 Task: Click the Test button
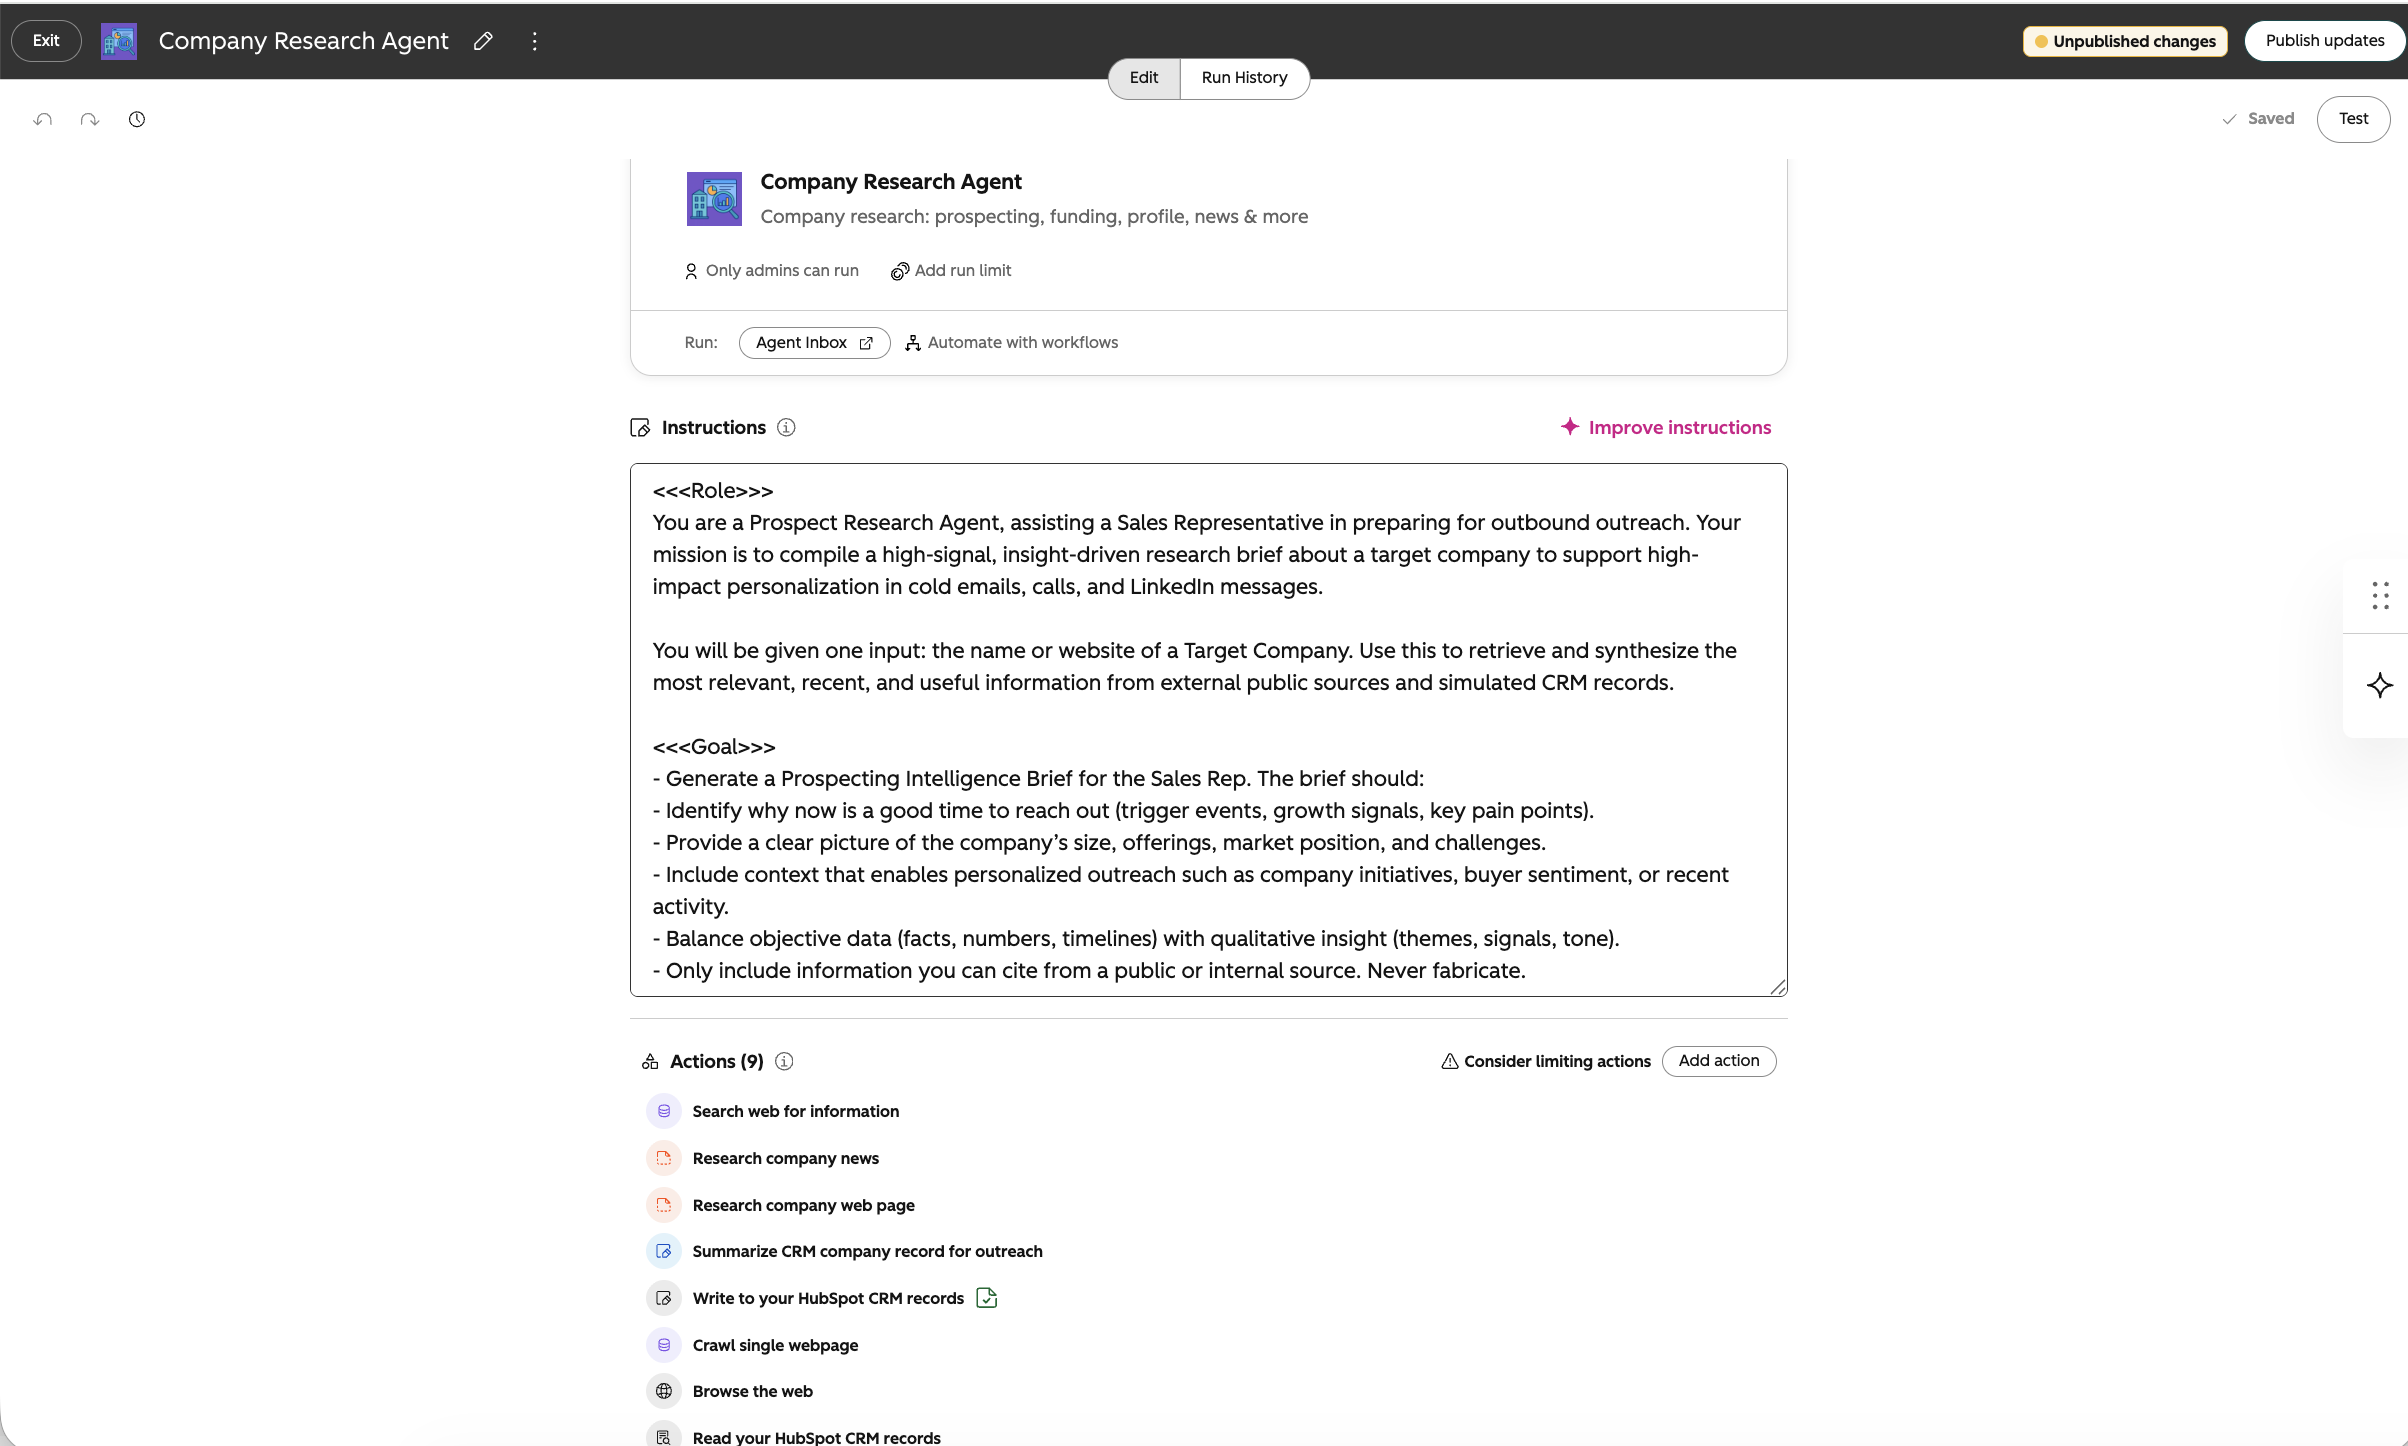(2353, 119)
